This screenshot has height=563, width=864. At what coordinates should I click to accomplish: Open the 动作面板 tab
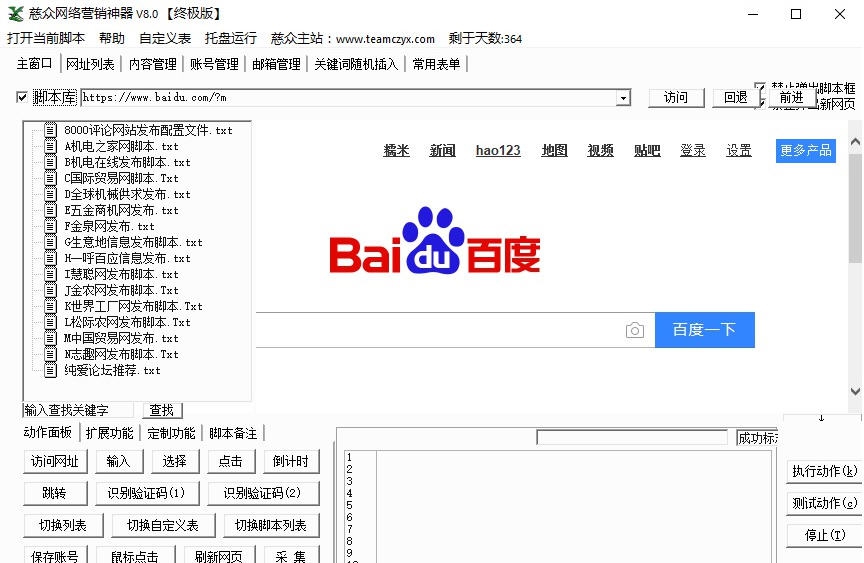(x=47, y=432)
